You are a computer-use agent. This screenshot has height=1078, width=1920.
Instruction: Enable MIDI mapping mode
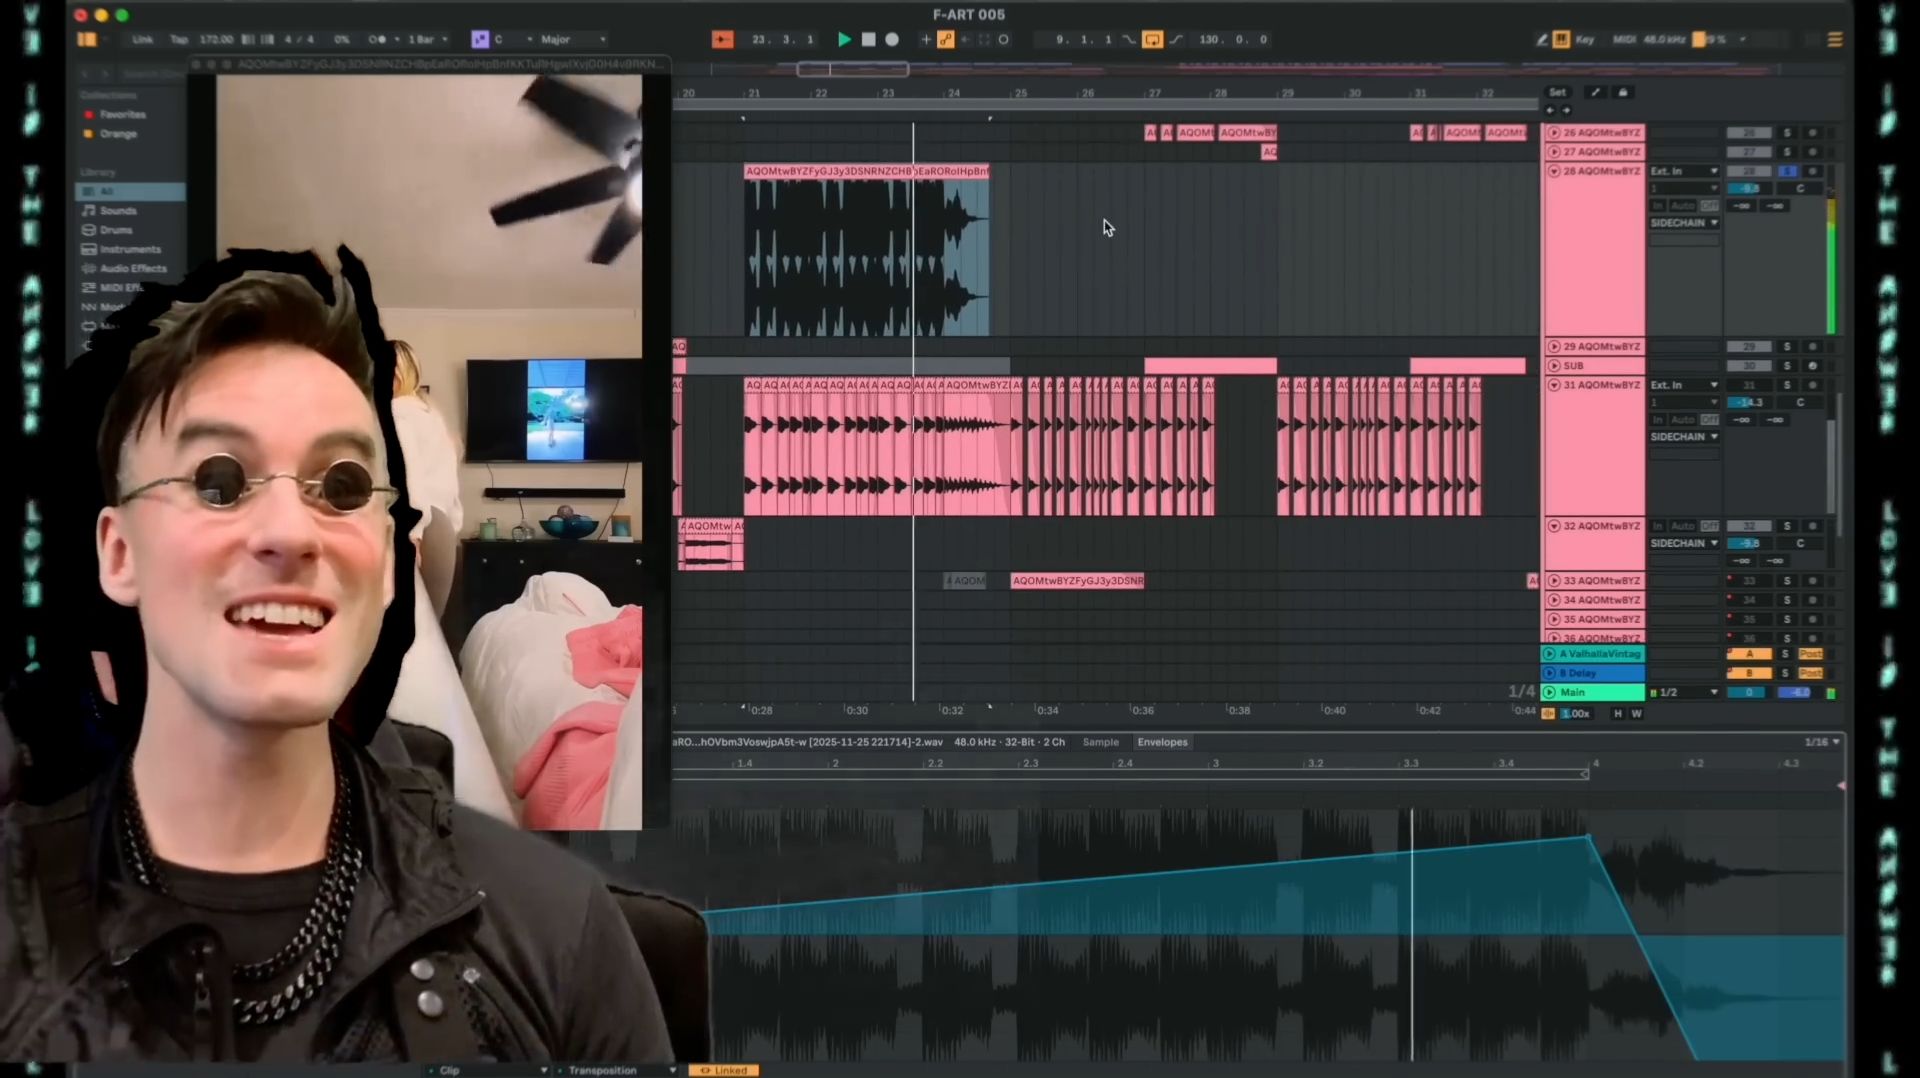(1623, 40)
